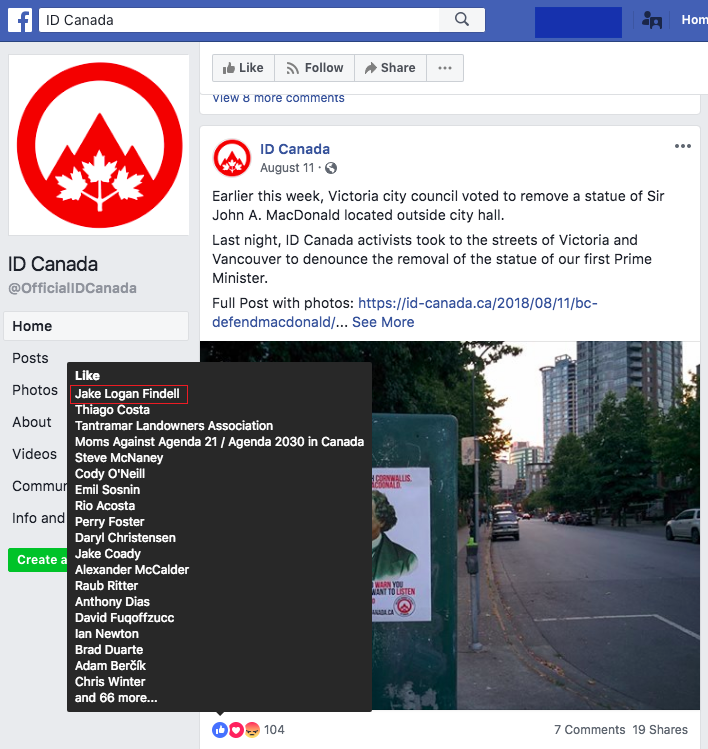The height and width of the screenshot is (749, 708).
Task: Open the id-canada.ca post link
Action: click(x=405, y=312)
